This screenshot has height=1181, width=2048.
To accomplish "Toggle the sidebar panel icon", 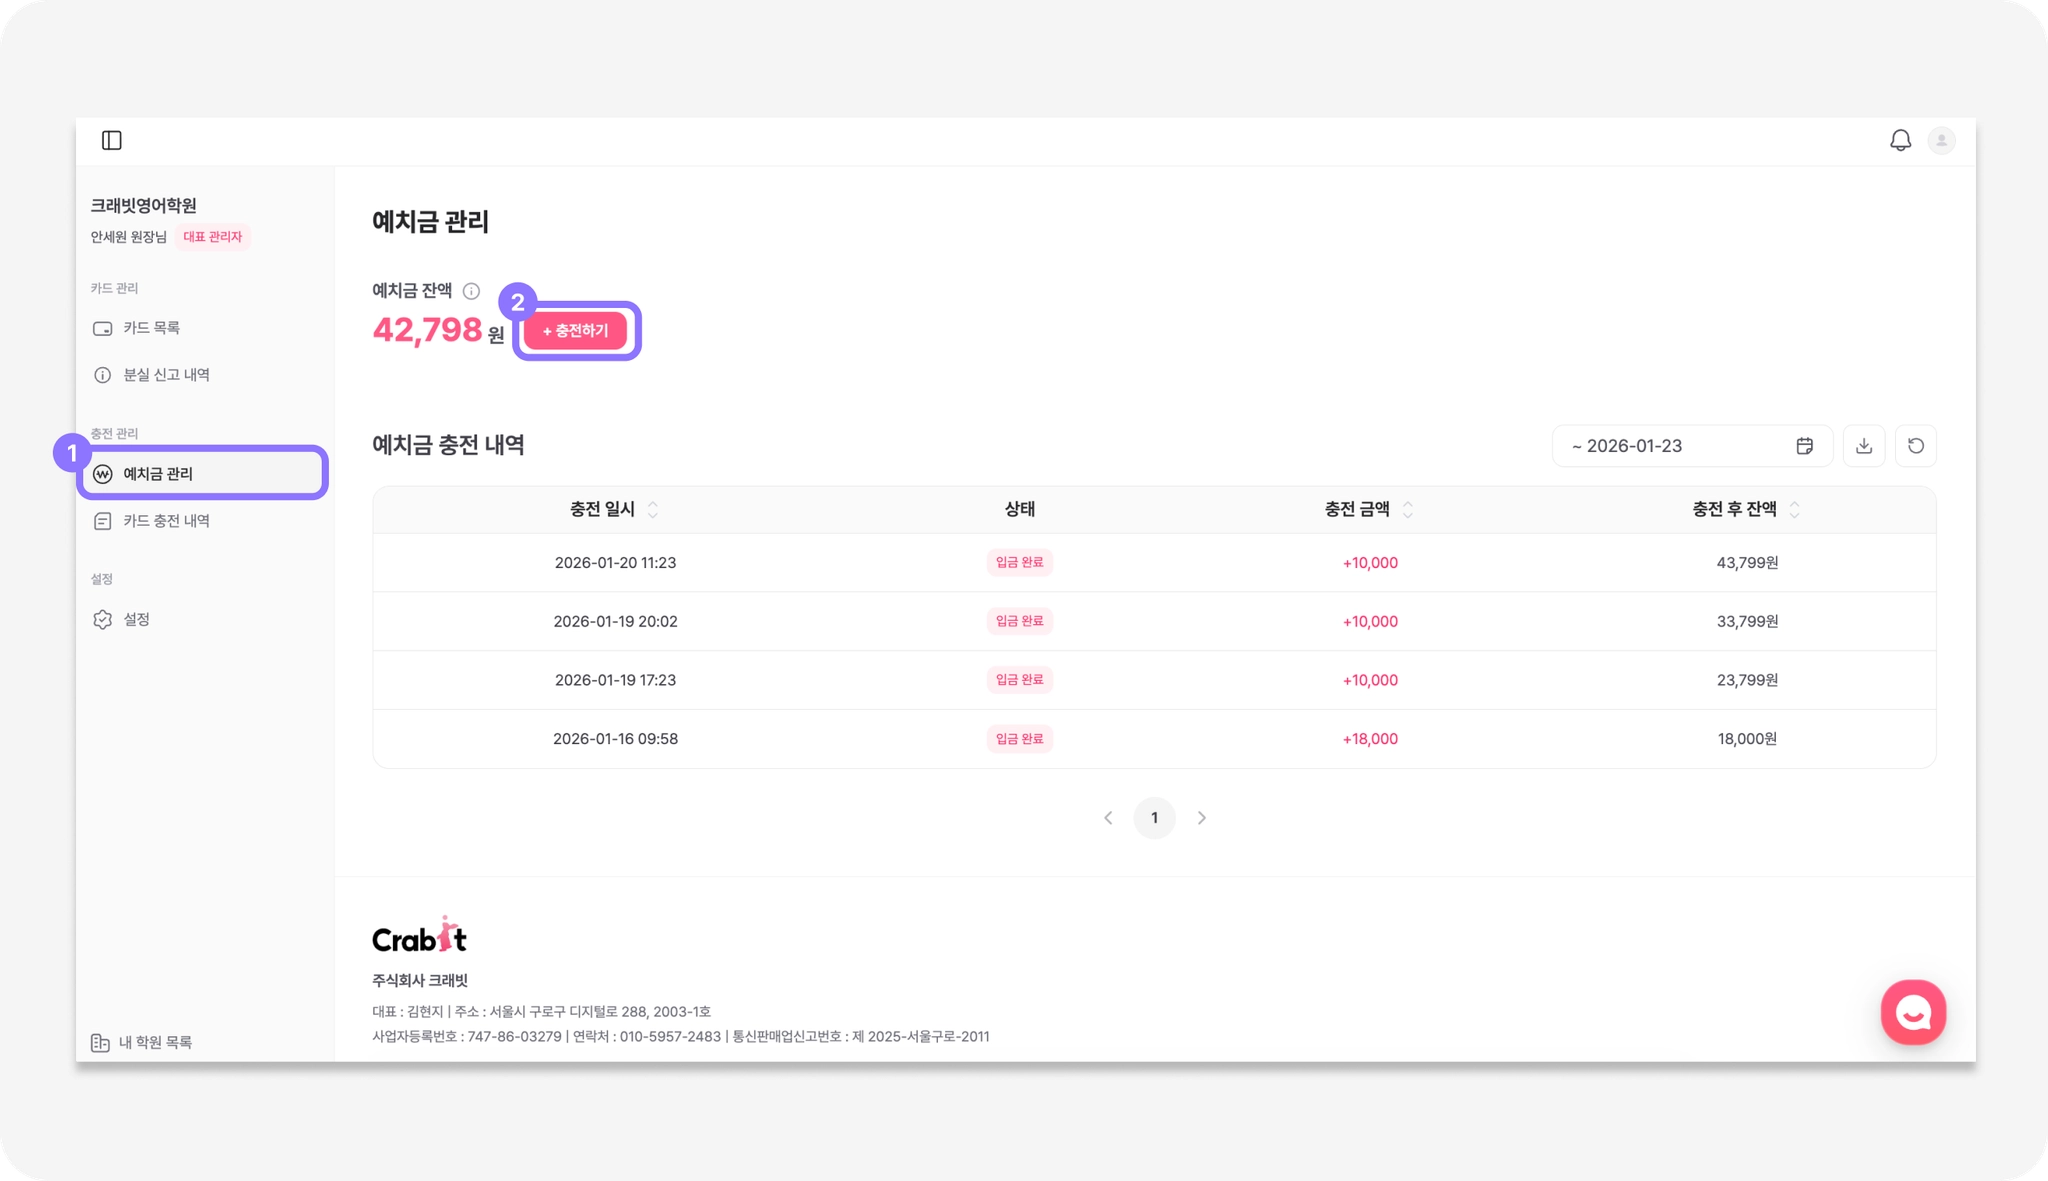I will click(112, 140).
